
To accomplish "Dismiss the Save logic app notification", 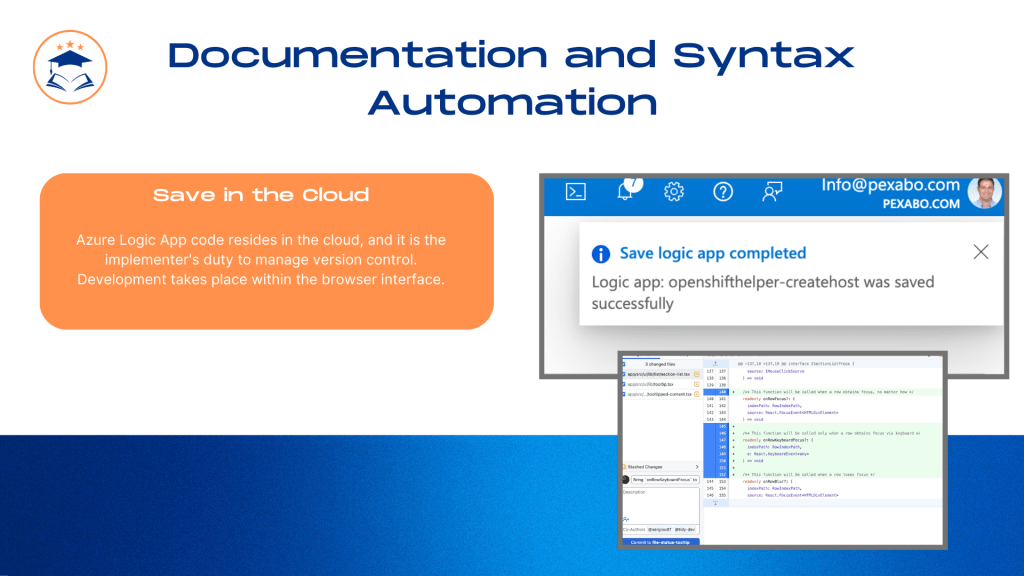I will (x=980, y=252).
